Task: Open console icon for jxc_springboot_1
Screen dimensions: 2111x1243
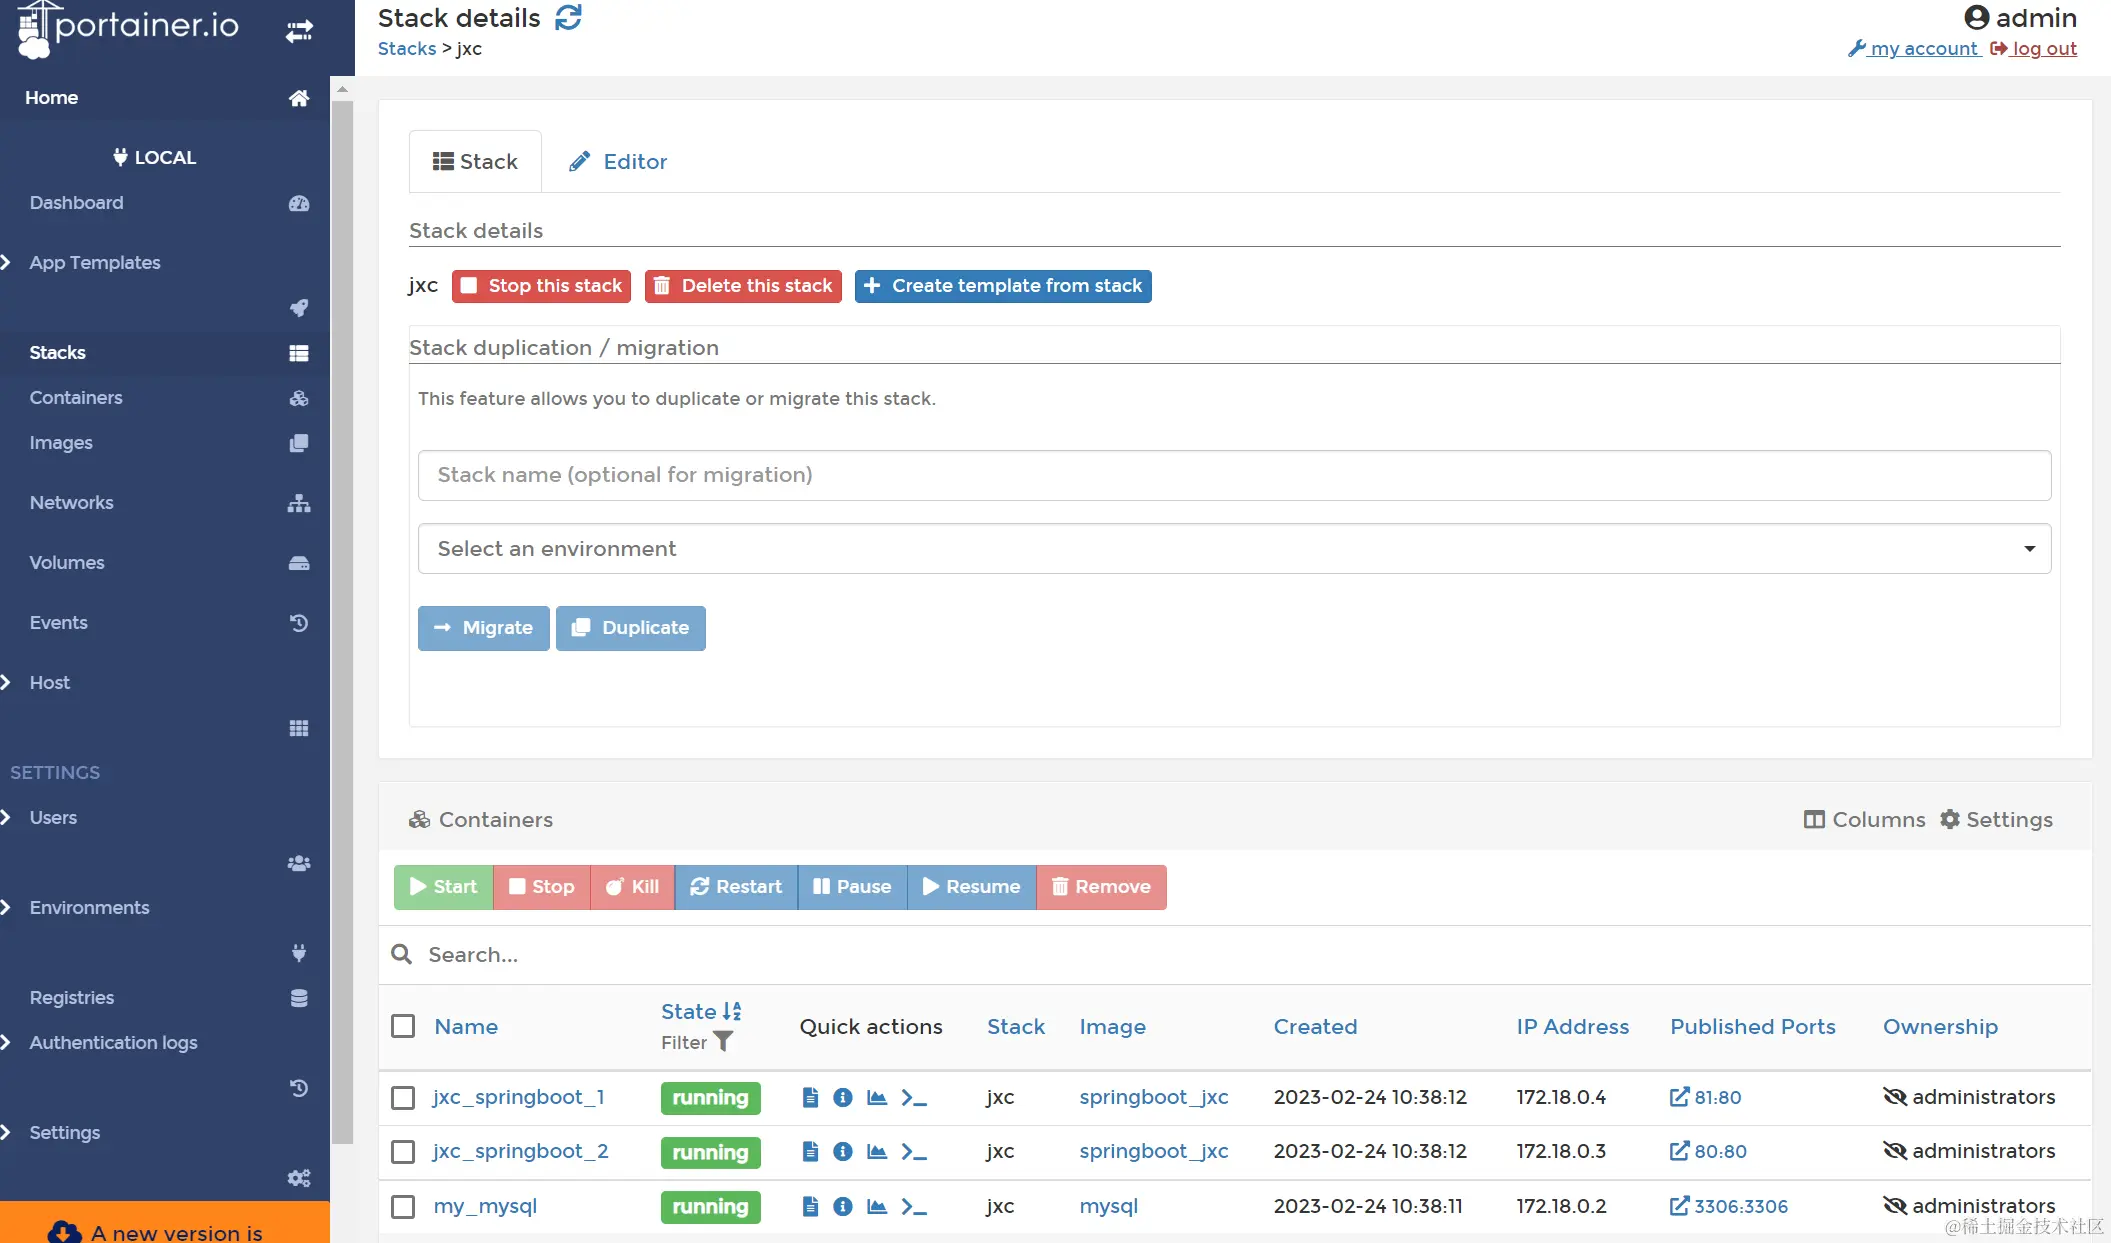Action: [x=913, y=1098]
